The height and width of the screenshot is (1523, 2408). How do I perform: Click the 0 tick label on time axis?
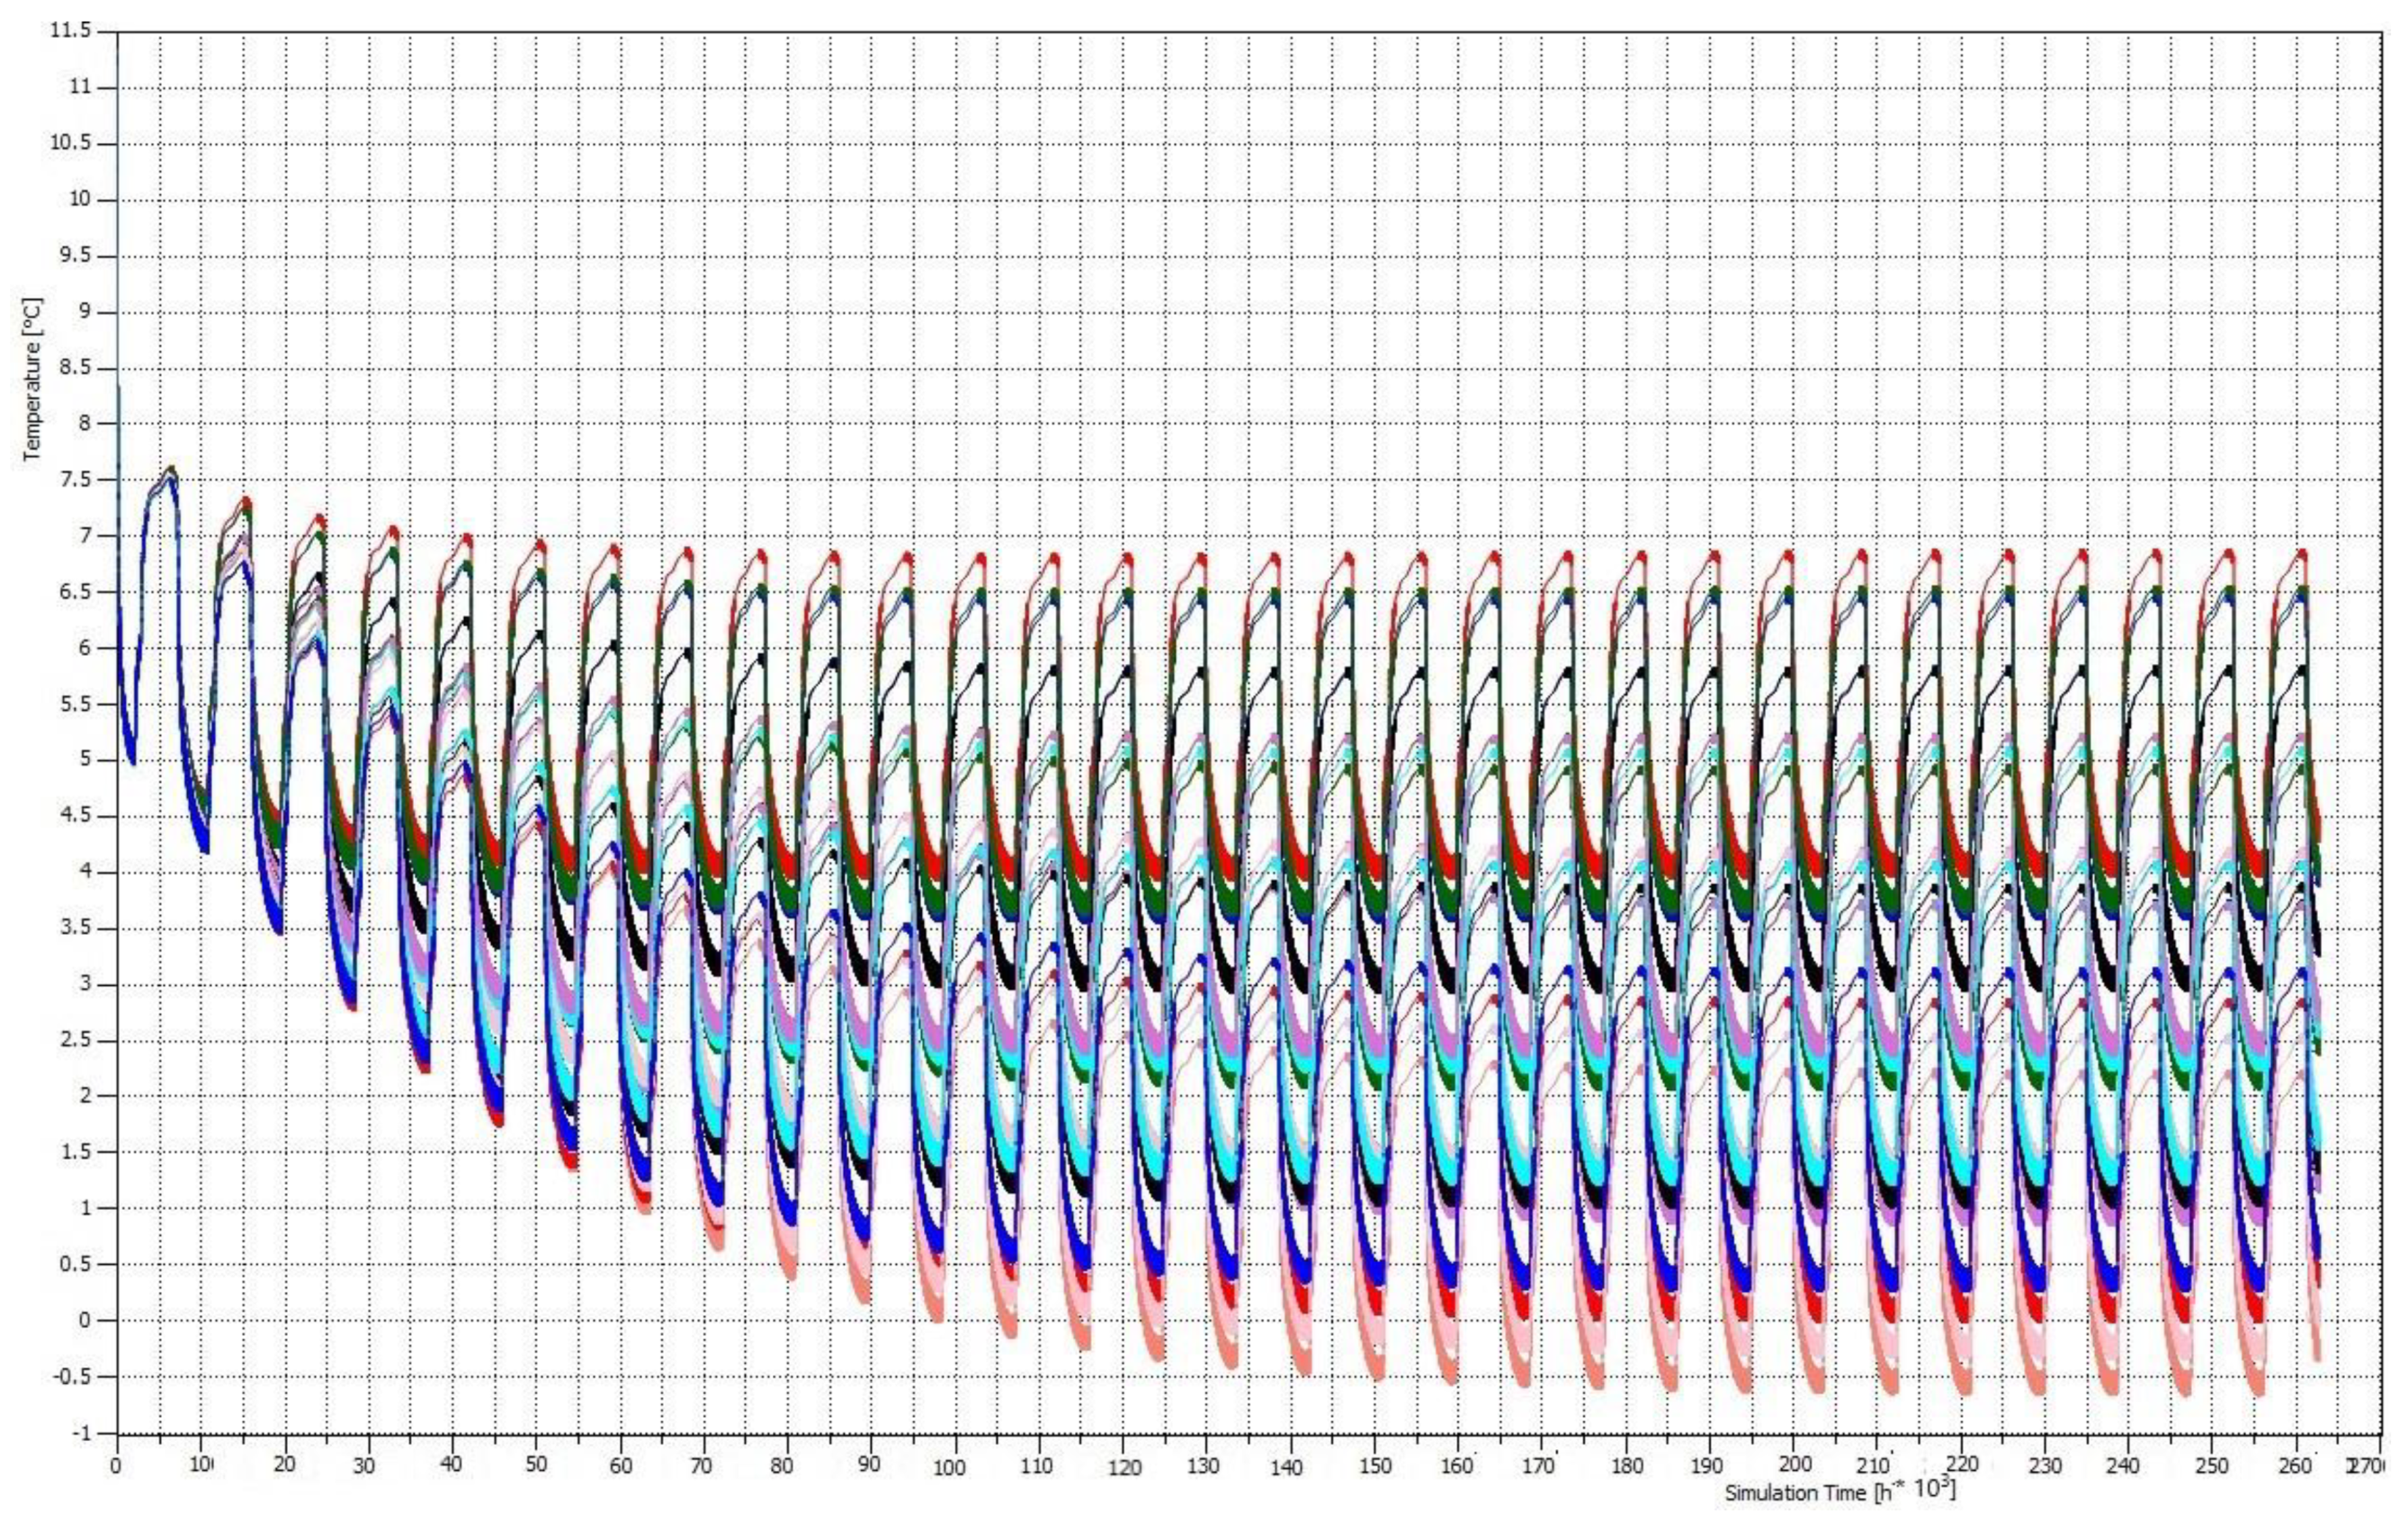tap(116, 1465)
